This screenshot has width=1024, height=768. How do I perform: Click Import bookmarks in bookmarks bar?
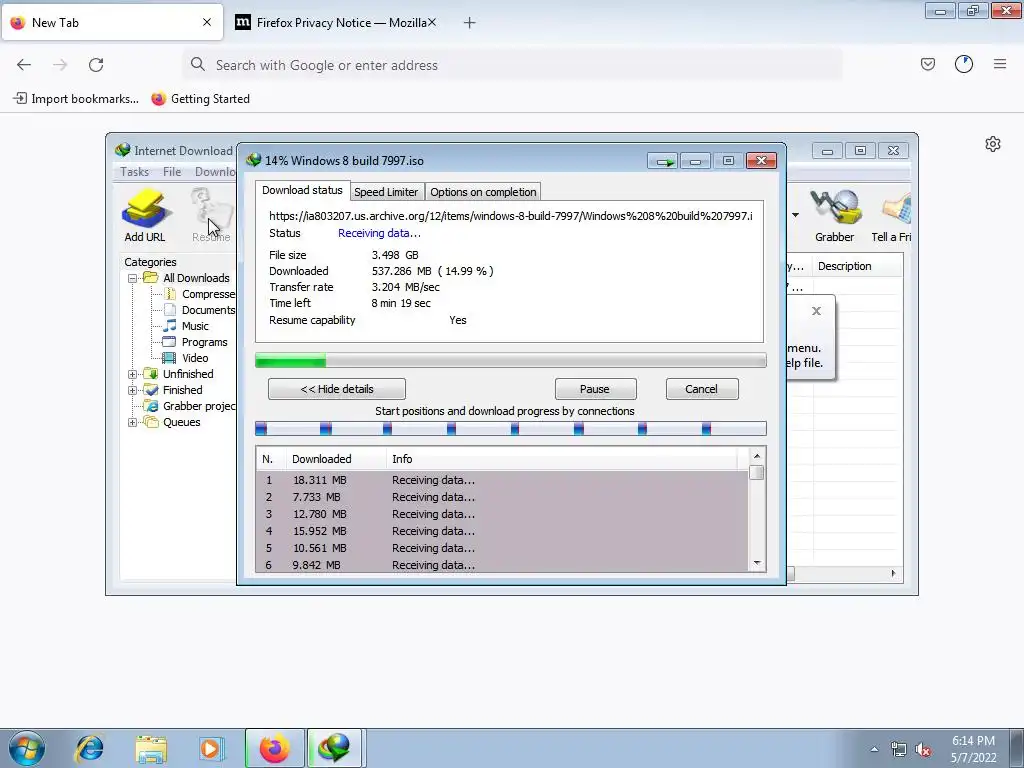point(76,99)
